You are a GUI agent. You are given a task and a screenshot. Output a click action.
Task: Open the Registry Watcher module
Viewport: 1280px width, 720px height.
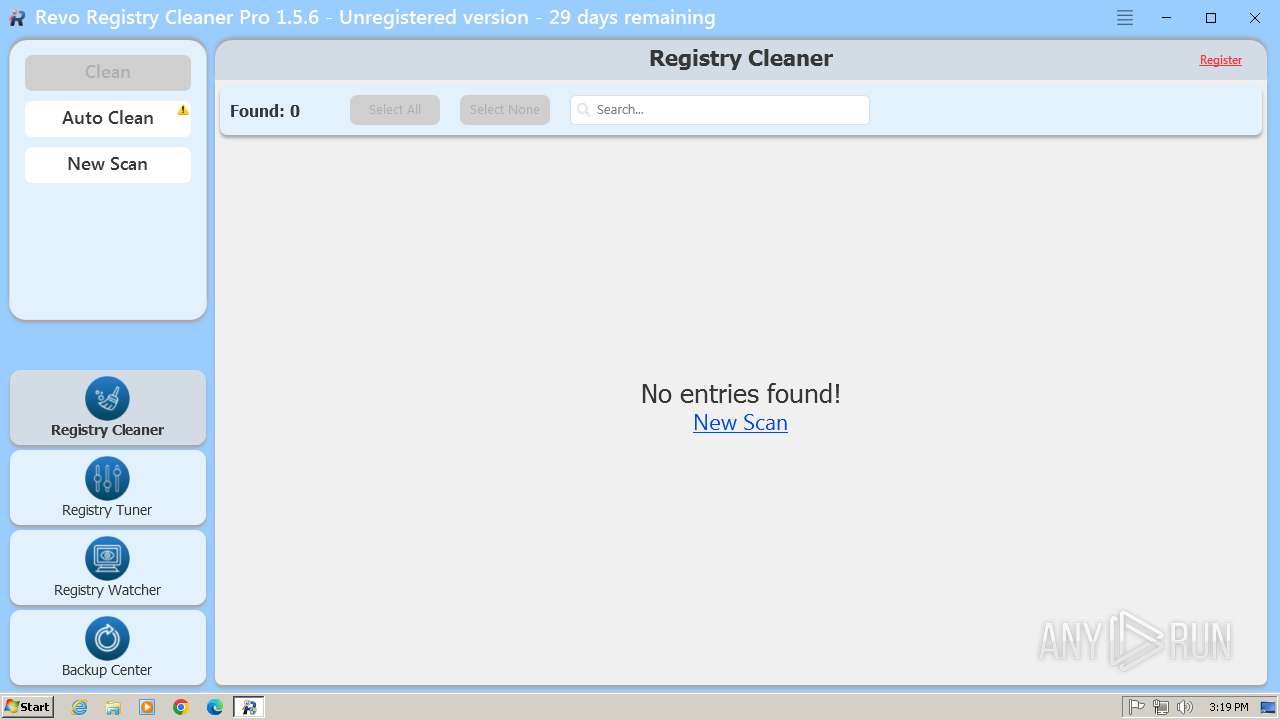tap(108, 568)
